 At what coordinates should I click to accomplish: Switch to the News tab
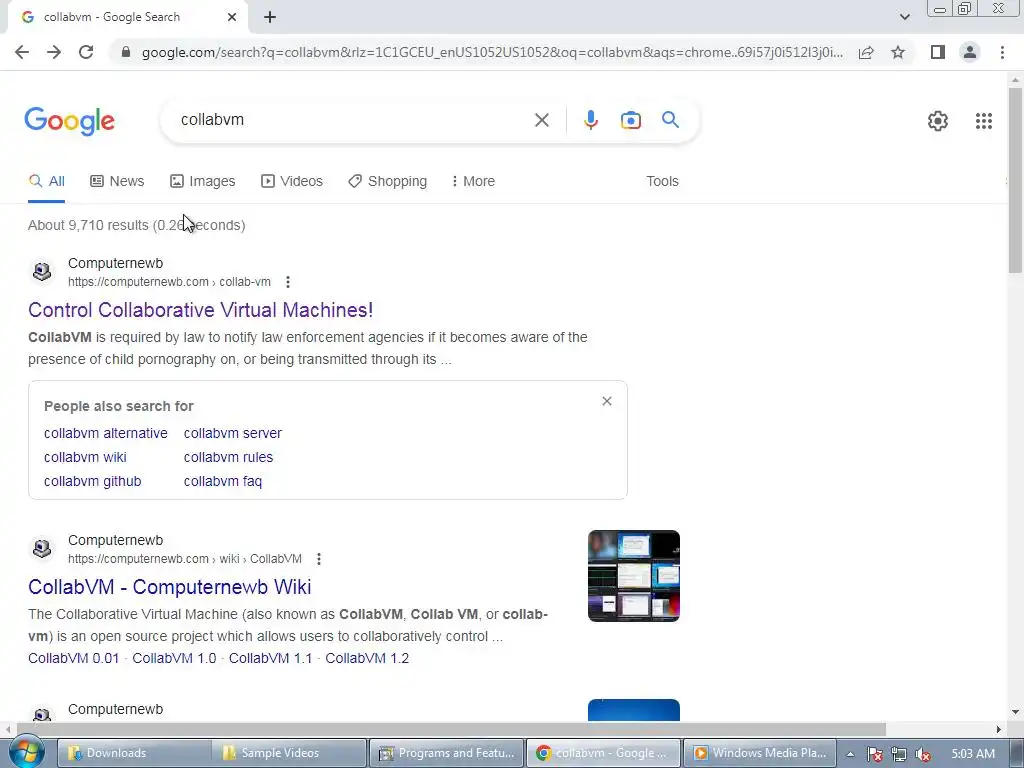pos(117,182)
